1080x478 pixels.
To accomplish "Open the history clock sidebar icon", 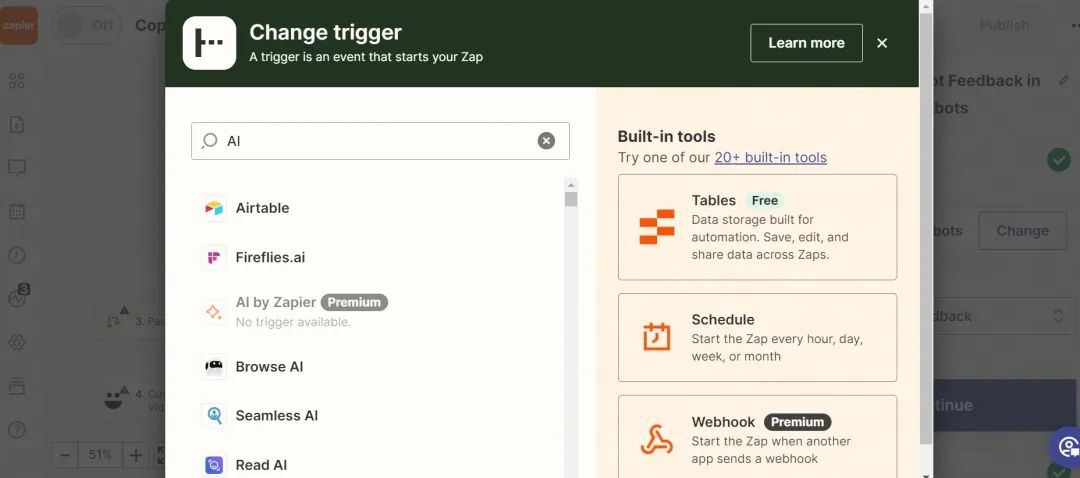I will coord(17,255).
